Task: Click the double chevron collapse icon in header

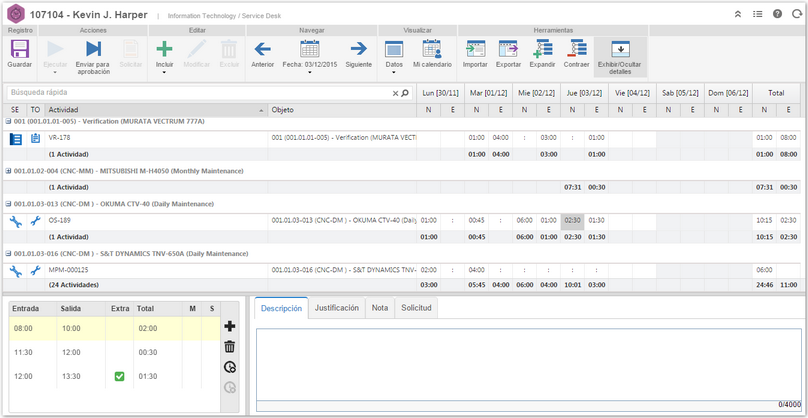Action: click(x=738, y=14)
